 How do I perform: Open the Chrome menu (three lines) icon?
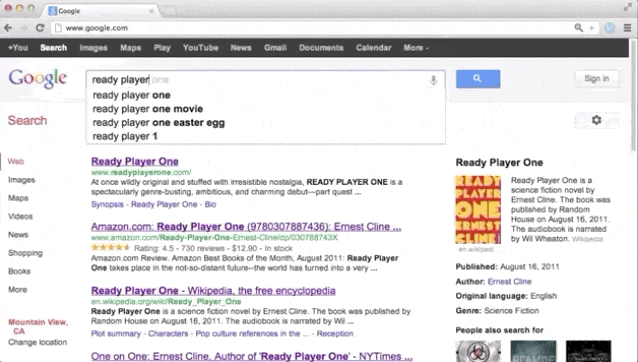[627, 28]
